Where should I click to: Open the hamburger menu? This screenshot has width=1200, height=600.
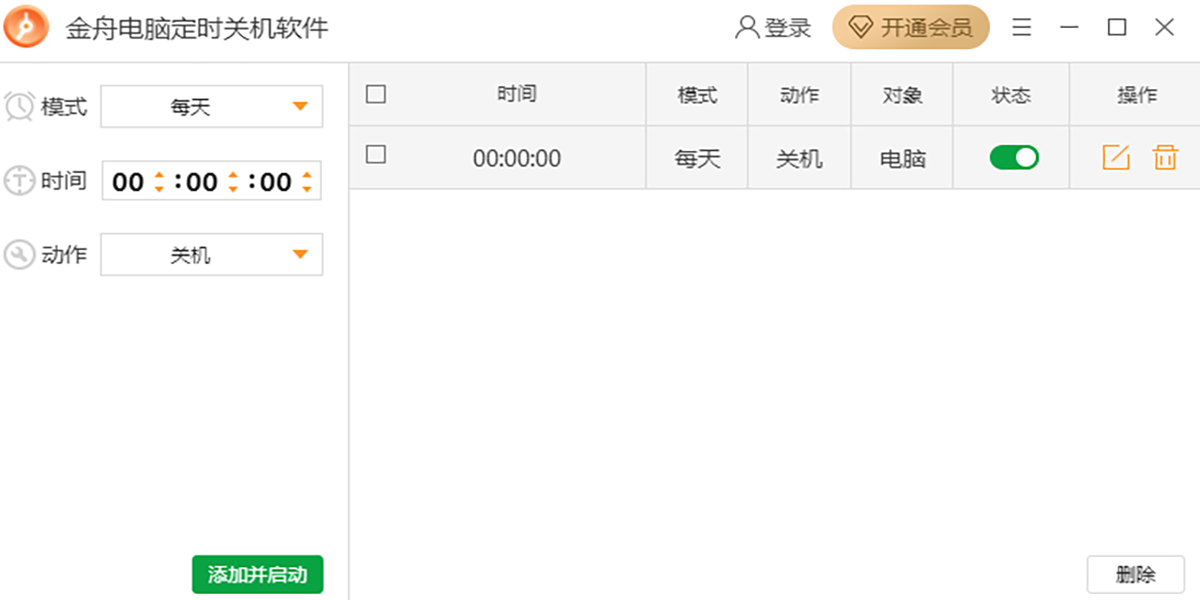(1021, 27)
